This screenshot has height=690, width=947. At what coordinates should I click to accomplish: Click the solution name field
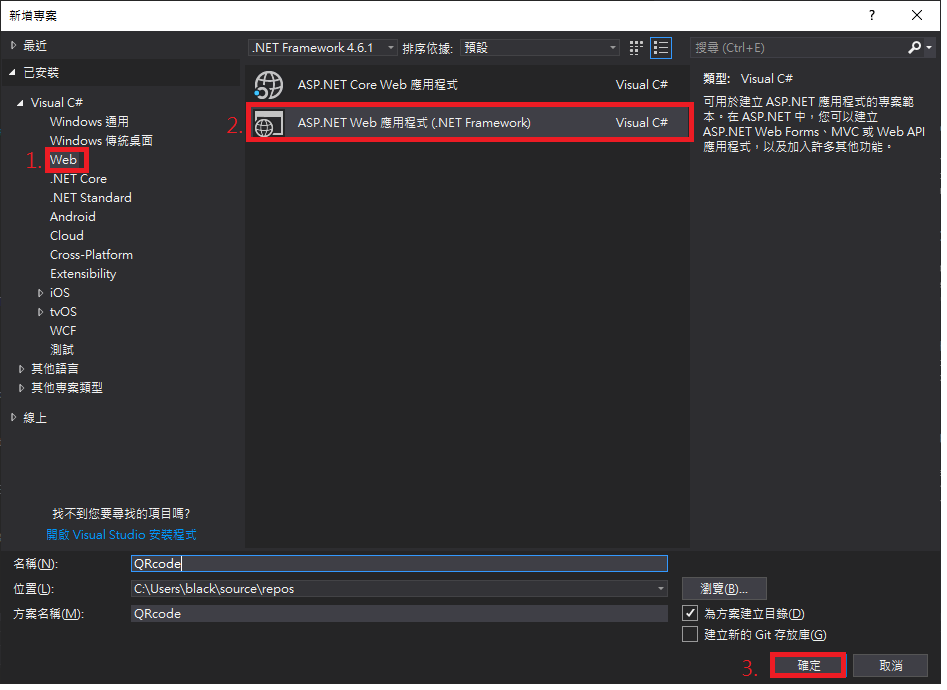(x=399, y=614)
